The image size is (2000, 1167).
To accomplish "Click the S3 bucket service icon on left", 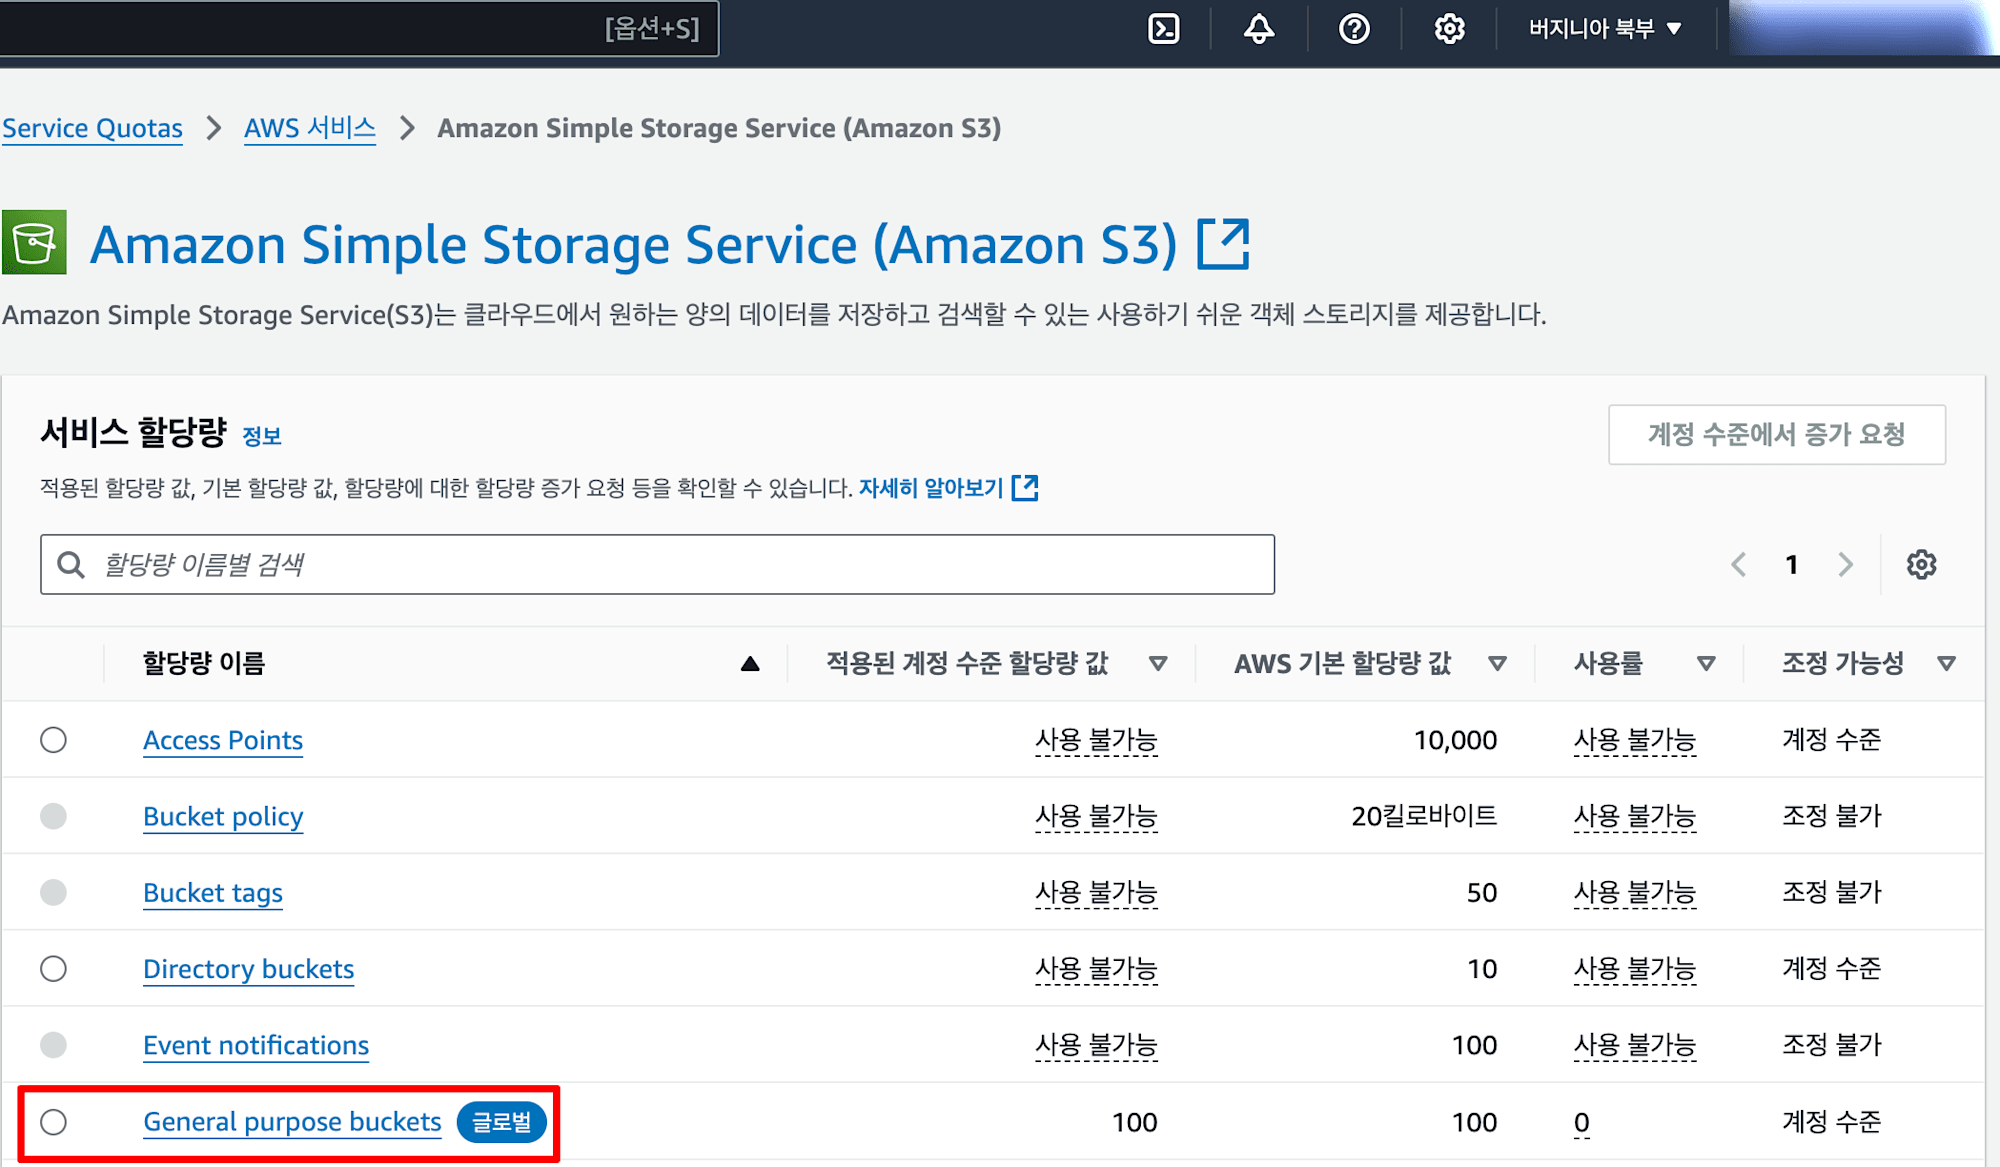I will click(x=35, y=245).
